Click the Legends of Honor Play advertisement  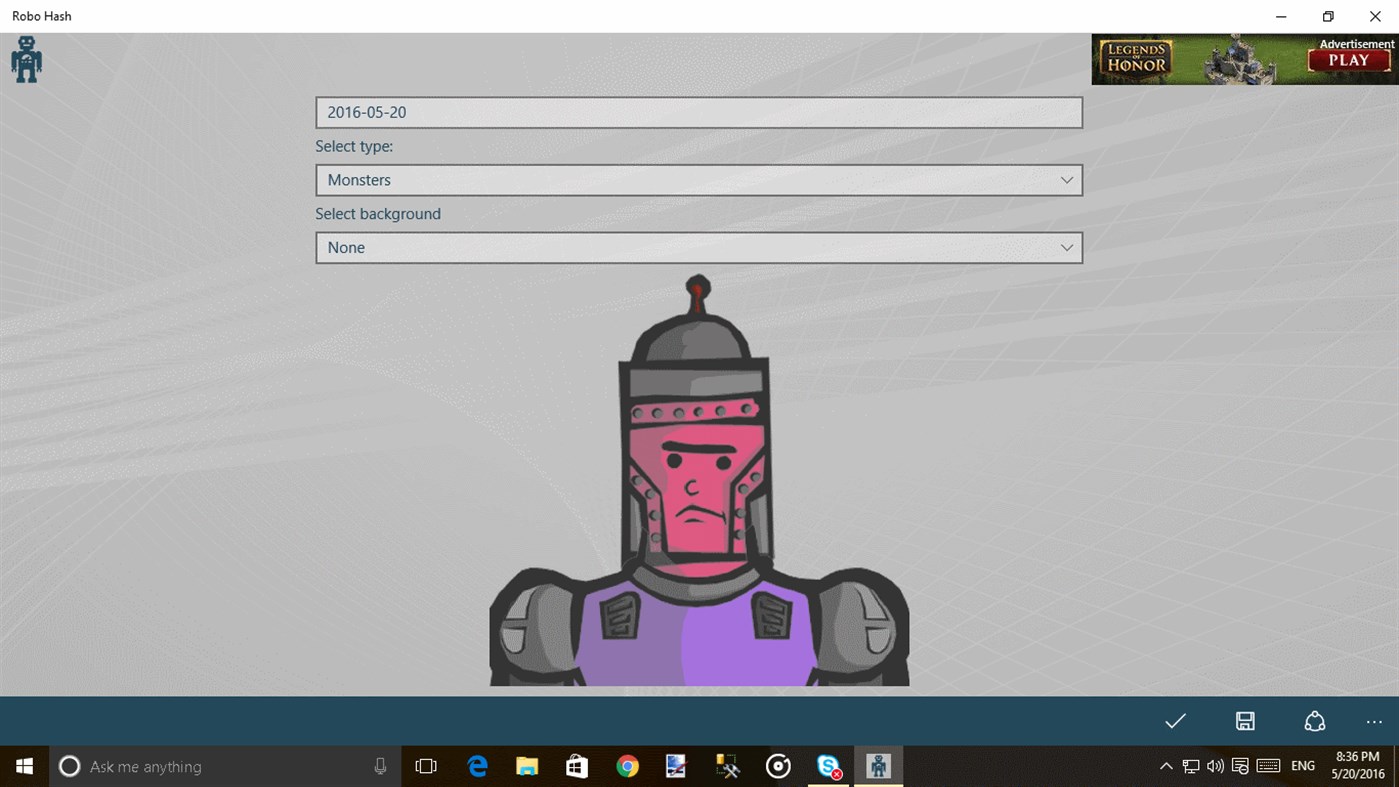[1244, 59]
